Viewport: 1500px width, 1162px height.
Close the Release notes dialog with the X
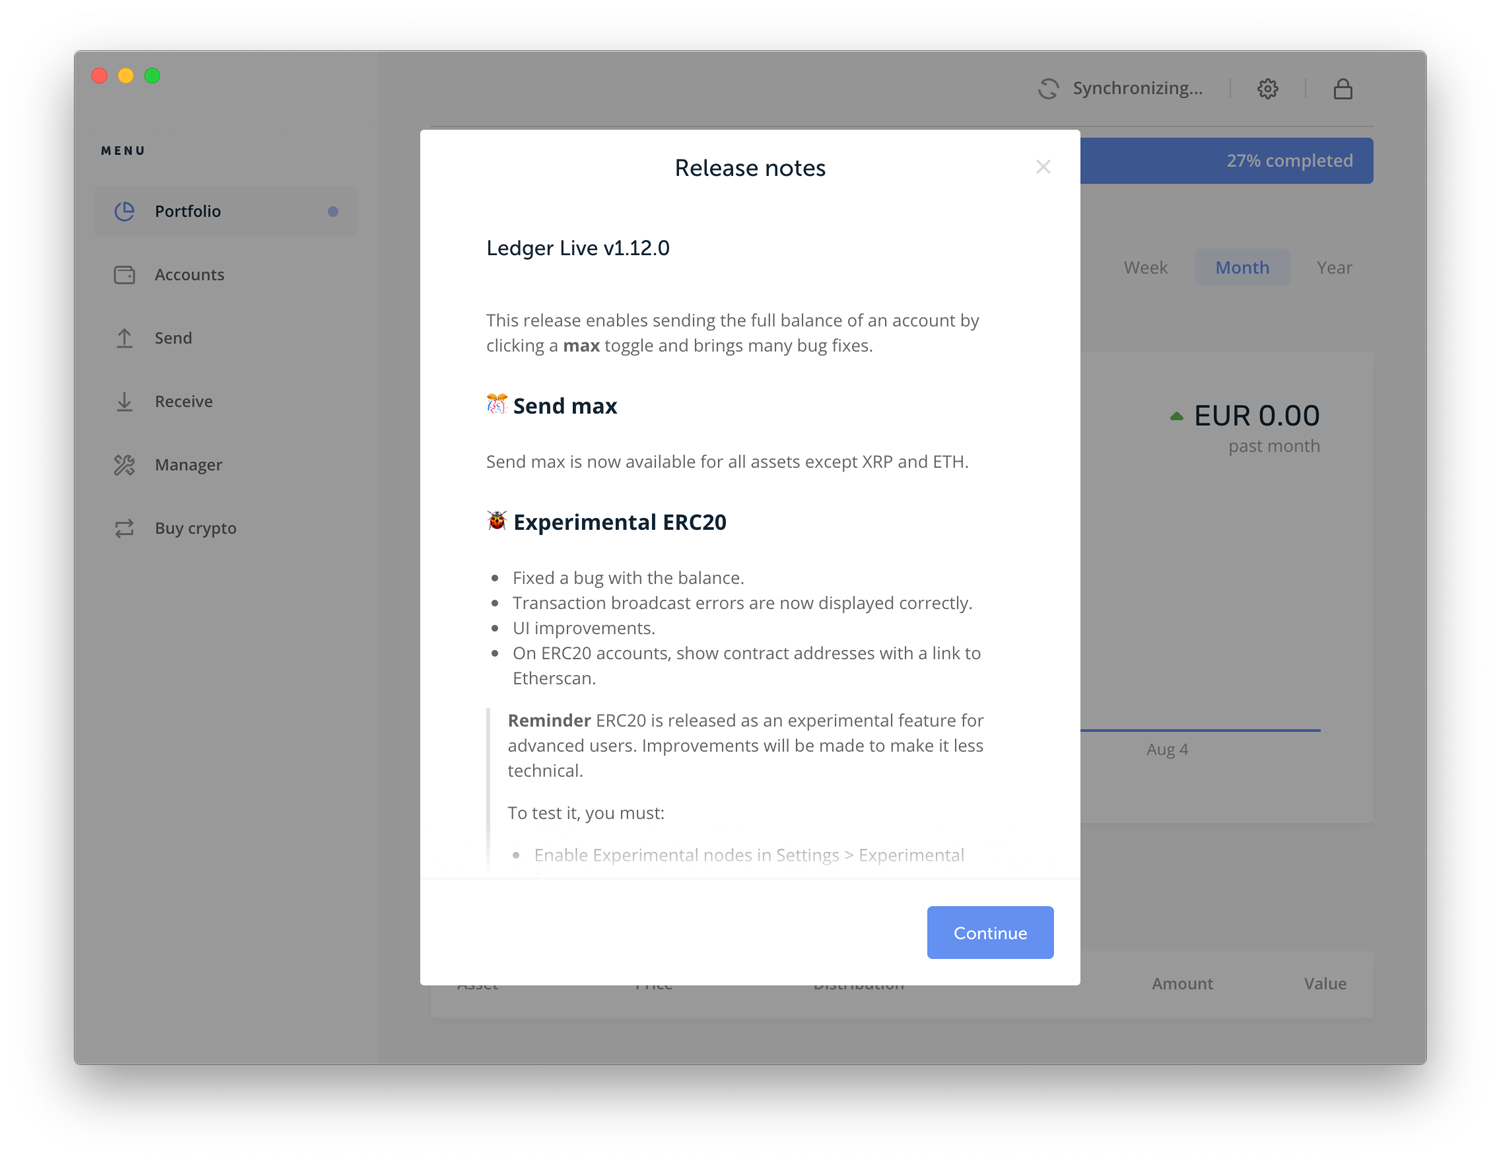[1043, 167]
